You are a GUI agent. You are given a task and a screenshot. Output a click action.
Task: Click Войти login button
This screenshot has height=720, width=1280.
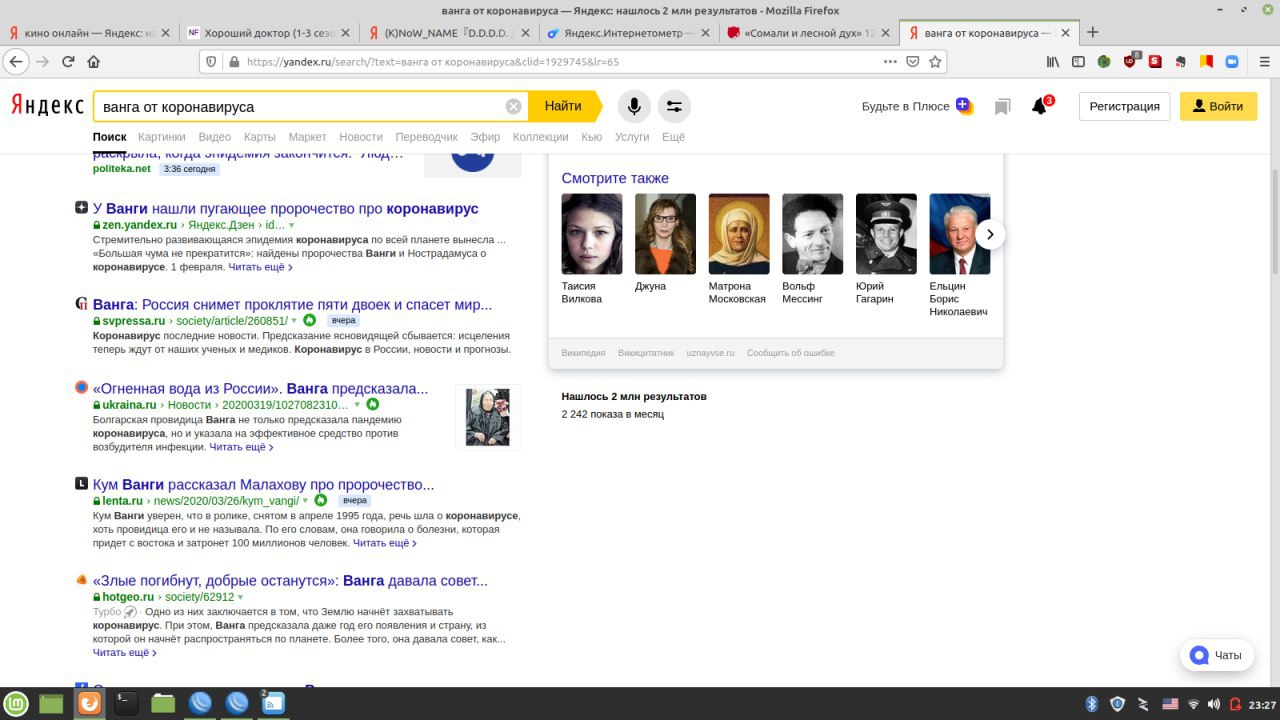(x=1218, y=106)
